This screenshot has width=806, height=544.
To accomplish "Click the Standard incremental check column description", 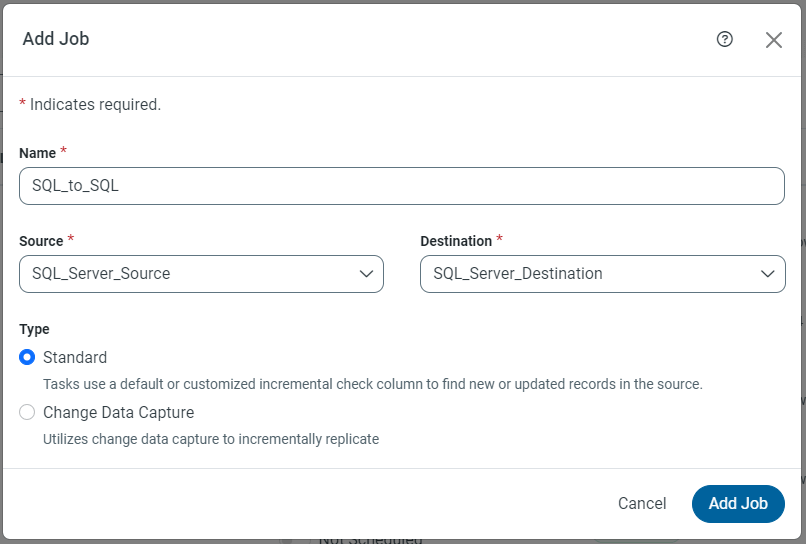I will (x=373, y=384).
